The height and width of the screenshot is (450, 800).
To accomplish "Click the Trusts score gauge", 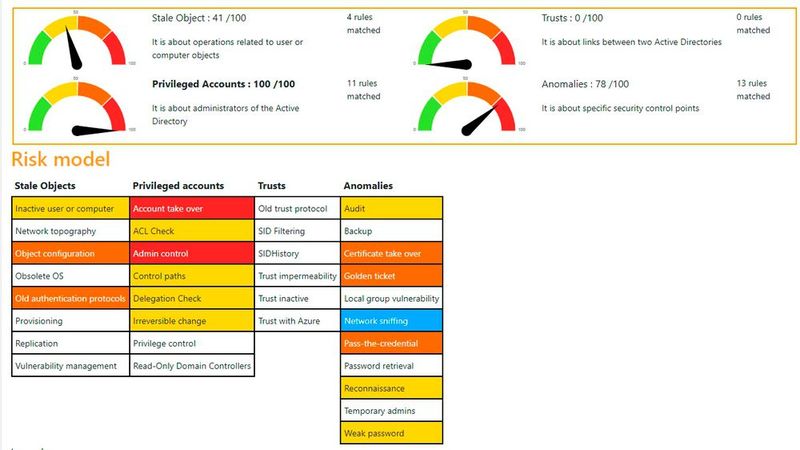I will (x=466, y=41).
